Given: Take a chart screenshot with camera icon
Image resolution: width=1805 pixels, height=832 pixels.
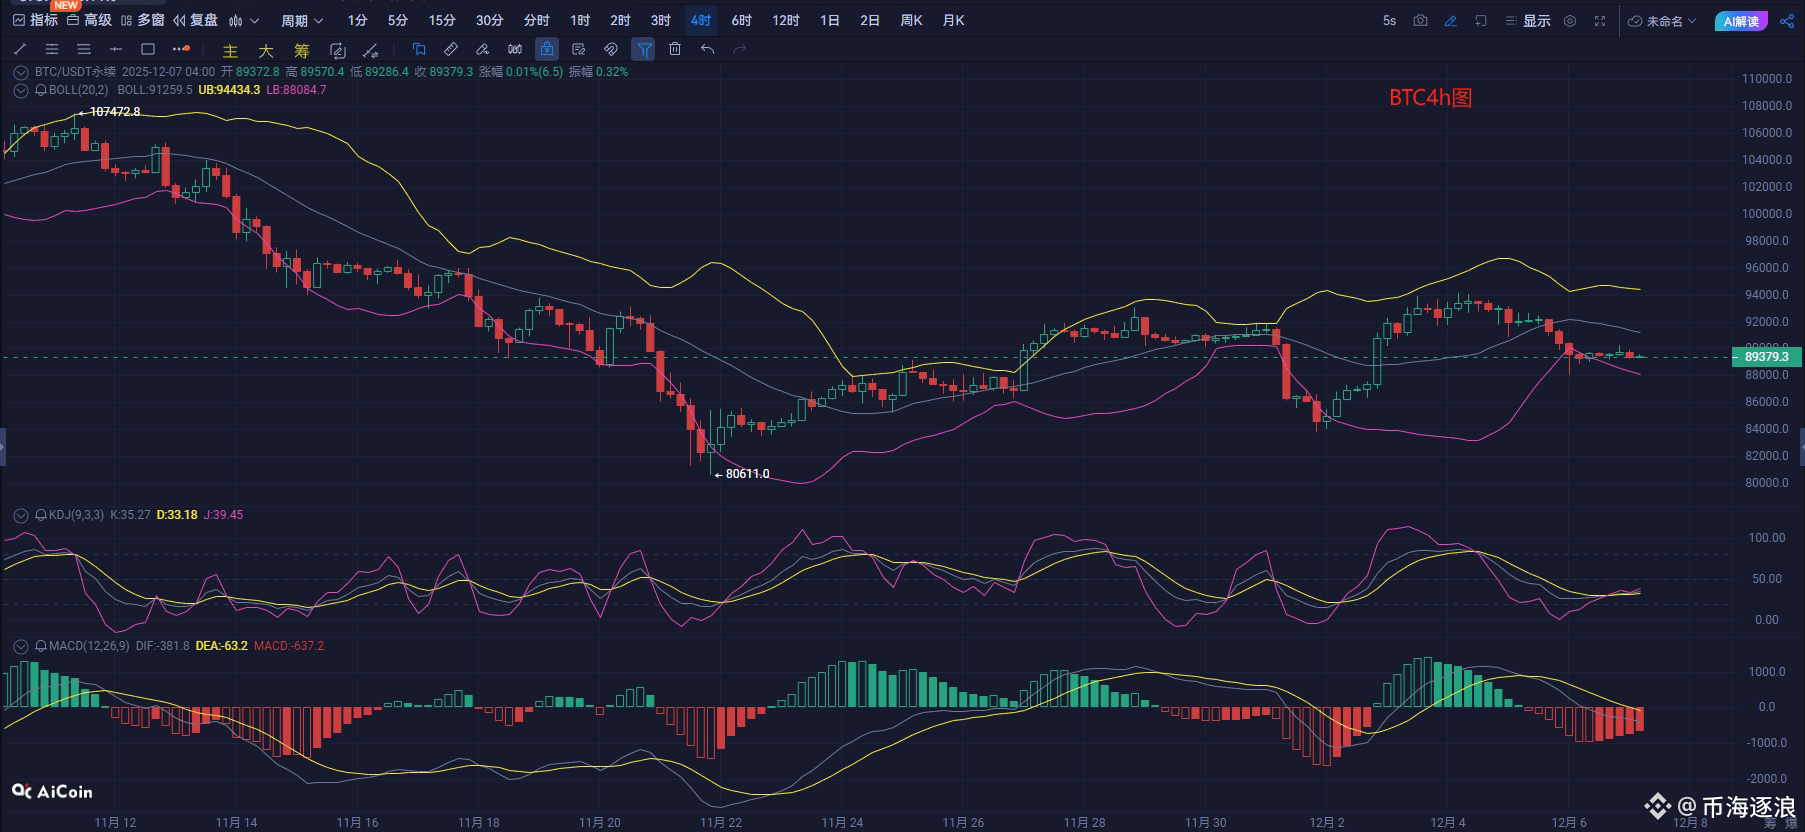Looking at the screenshot, I should tap(1420, 21).
